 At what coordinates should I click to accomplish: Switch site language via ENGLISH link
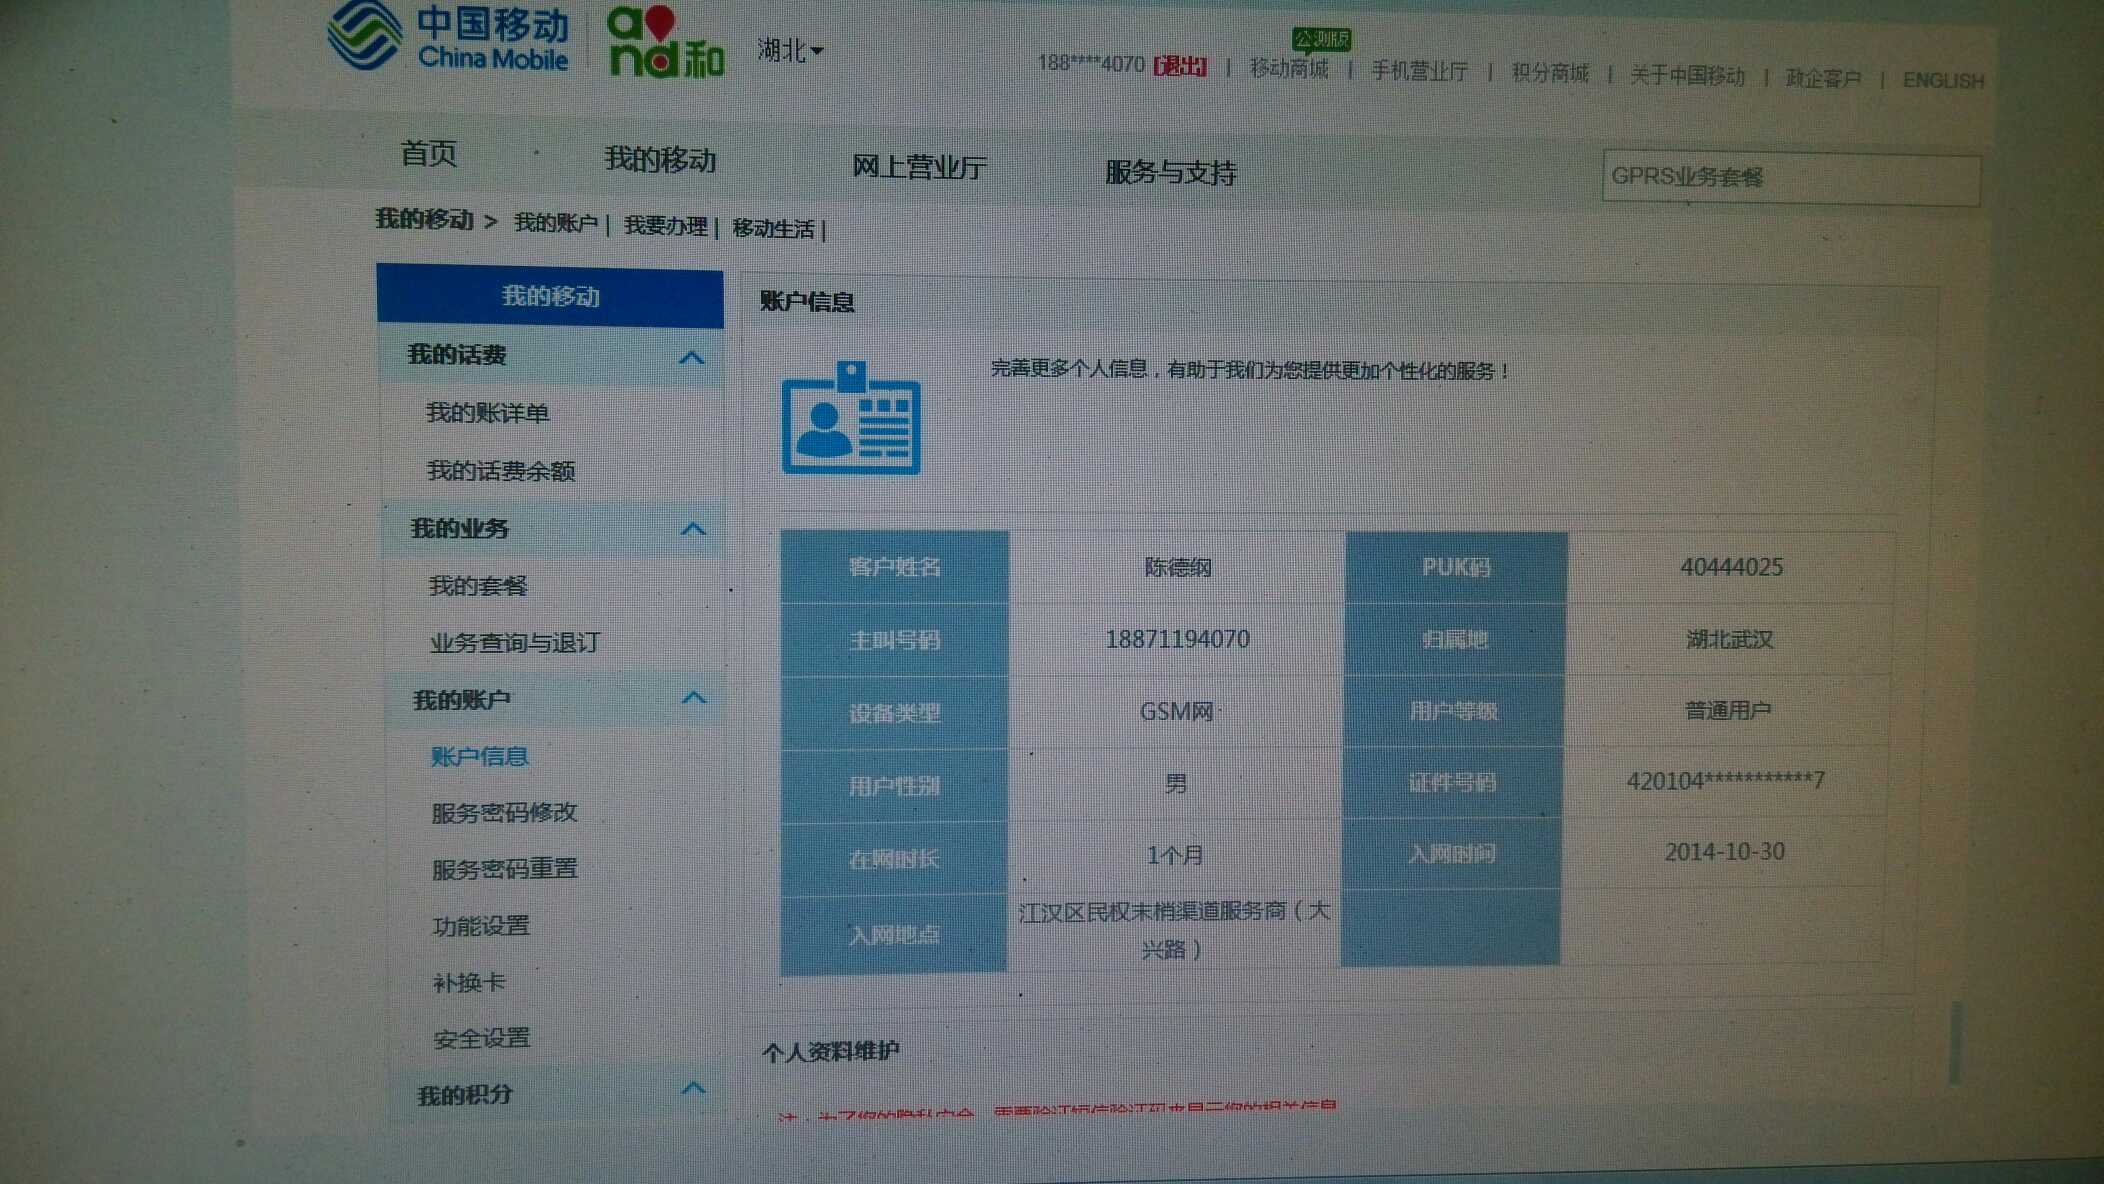(x=1942, y=80)
